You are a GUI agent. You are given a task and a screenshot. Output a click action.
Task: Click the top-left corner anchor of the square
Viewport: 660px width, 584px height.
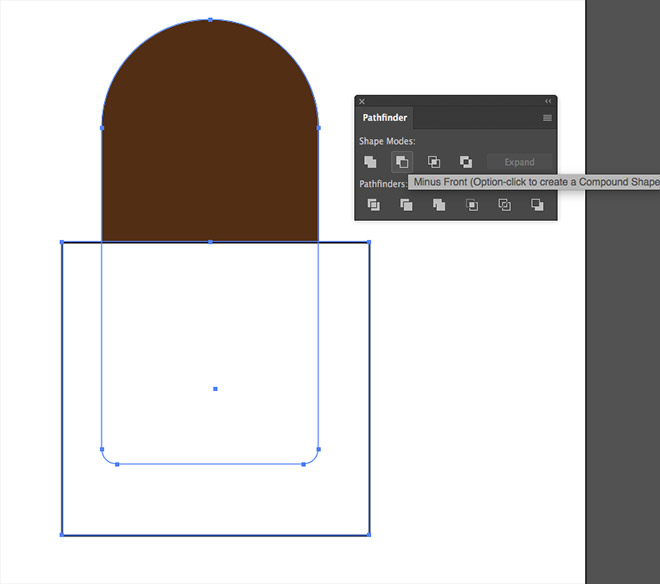coord(62,242)
